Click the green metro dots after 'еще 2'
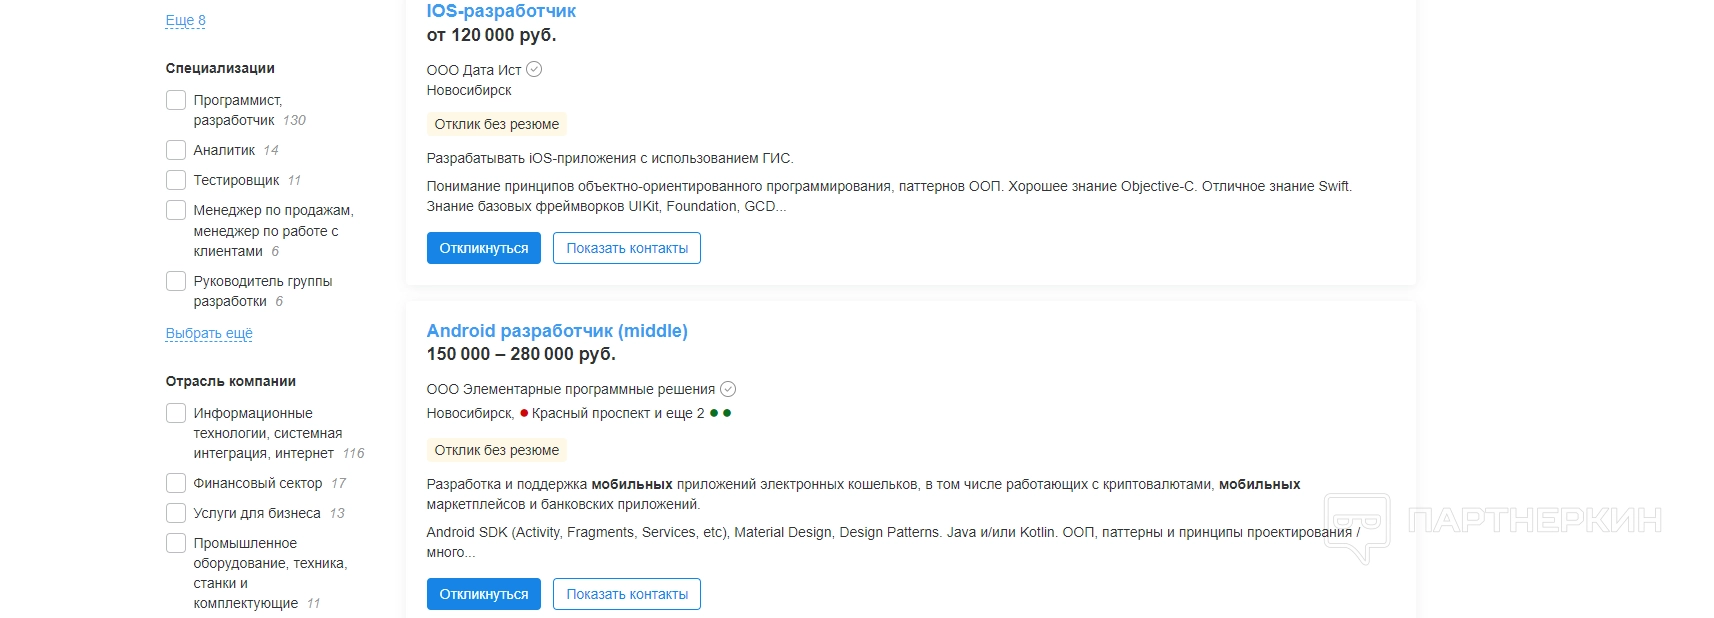The width and height of the screenshot is (1714, 618). coord(720,413)
